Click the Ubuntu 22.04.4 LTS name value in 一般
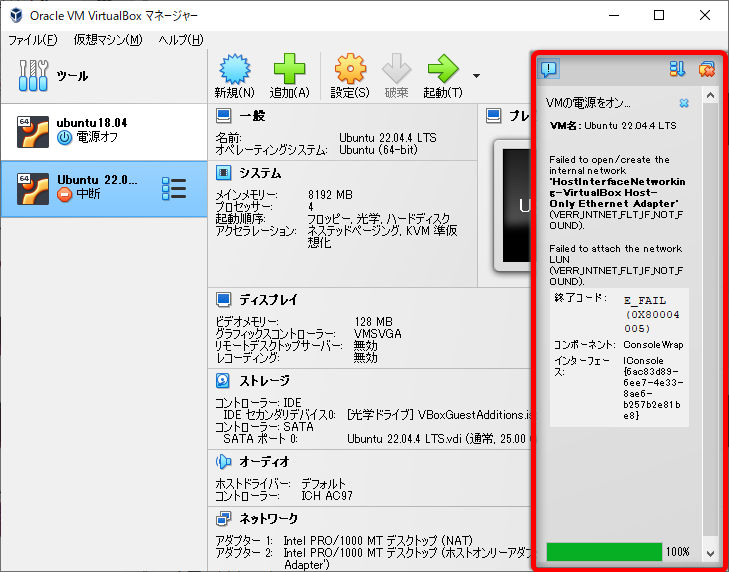The height and width of the screenshot is (572, 729). (x=388, y=138)
